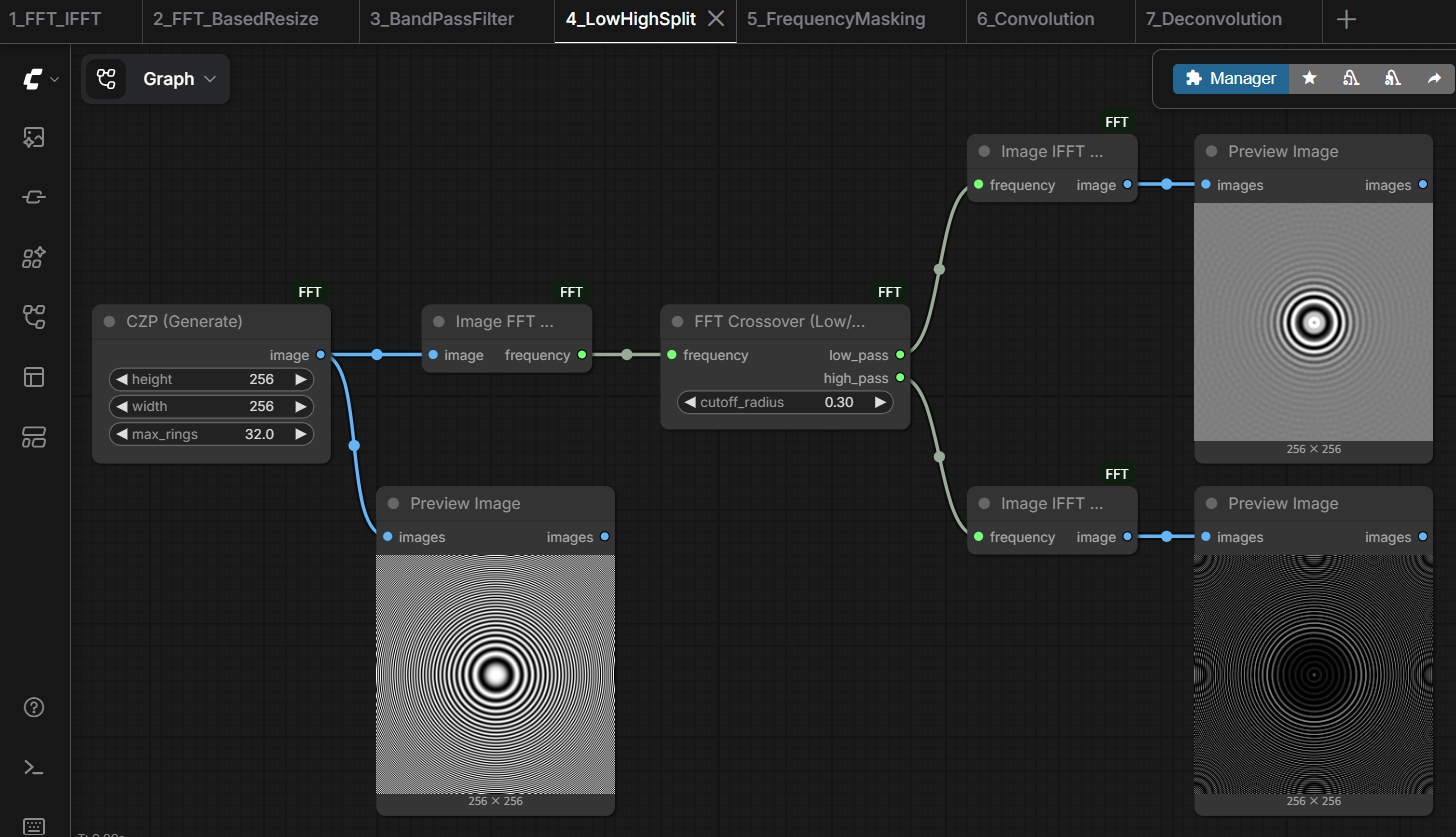Viewport: 1456px width, 837px height.
Task: Click the star favorites icon next to Manager
Action: coord(1309,78)
